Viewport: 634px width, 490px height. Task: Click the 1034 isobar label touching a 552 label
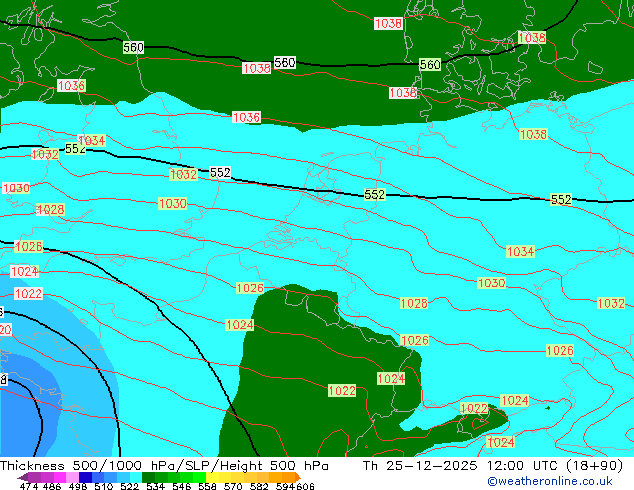(x=92, y=141)
